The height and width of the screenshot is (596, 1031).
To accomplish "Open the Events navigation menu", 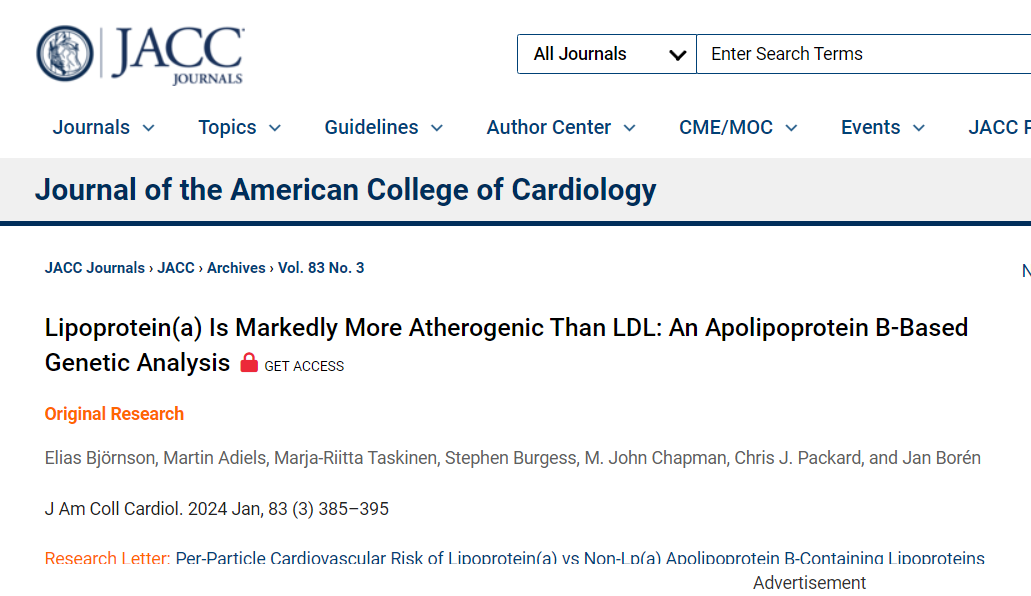I will click(882, 127).
